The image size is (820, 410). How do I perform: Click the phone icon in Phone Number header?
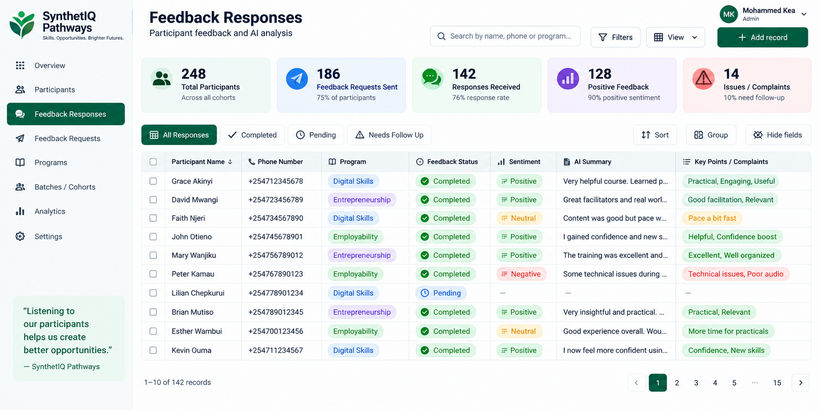(x=252, y=162)
